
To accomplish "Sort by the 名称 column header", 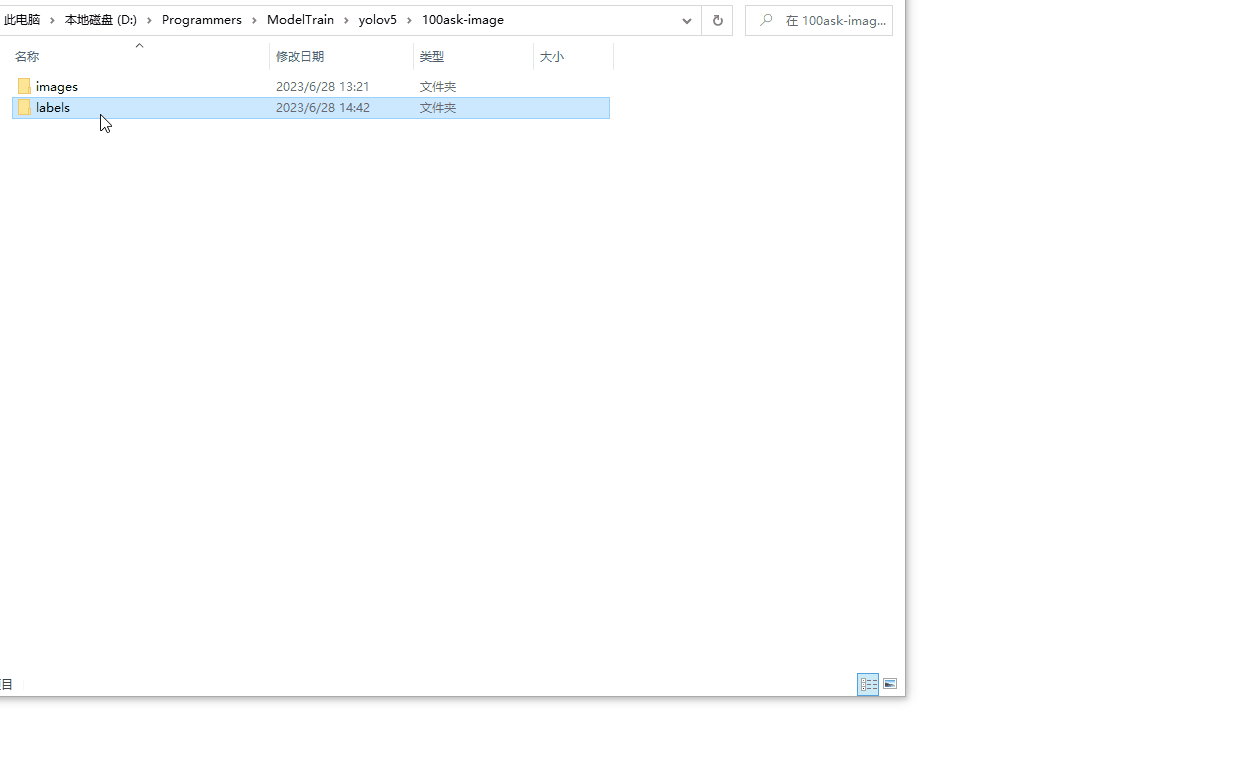I will 27,57.
